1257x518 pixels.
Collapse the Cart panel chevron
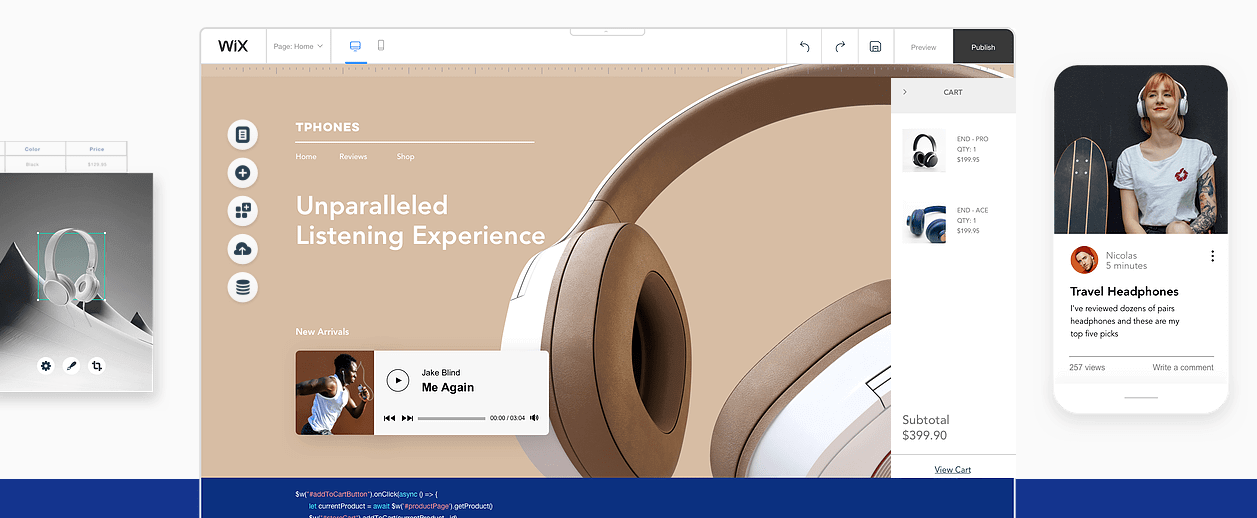pos(905,92)
